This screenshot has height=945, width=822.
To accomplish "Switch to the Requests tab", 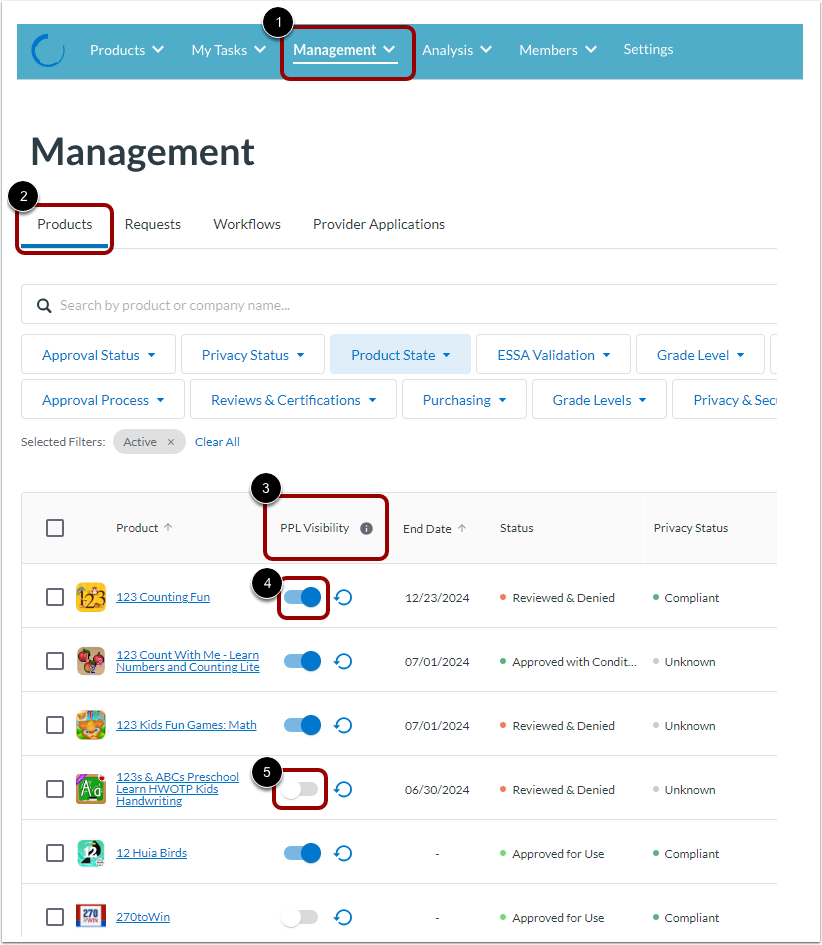I will 152,224.
